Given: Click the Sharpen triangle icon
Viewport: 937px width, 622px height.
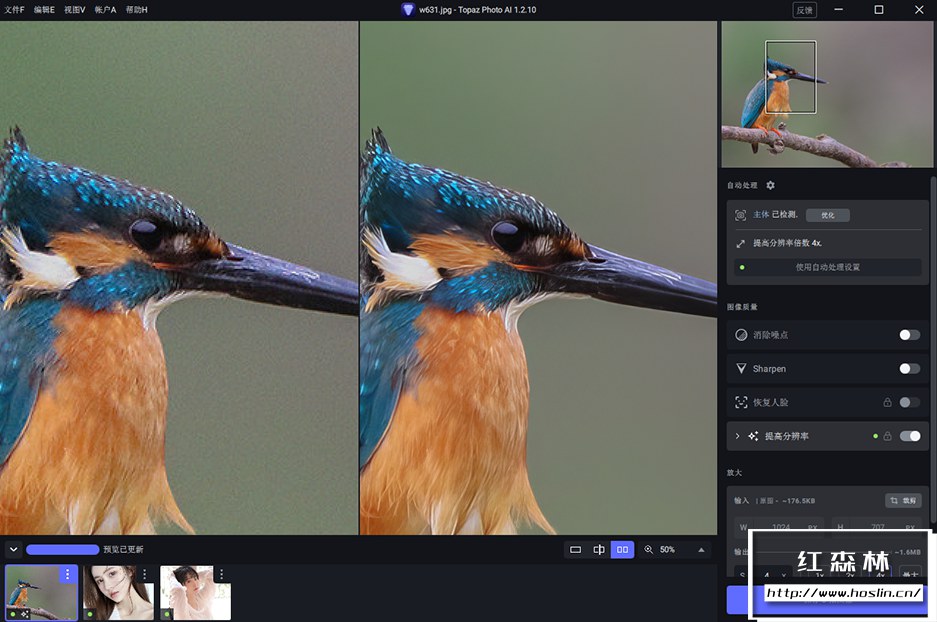Looking at the screenshot, I should [x=741, y=369].
